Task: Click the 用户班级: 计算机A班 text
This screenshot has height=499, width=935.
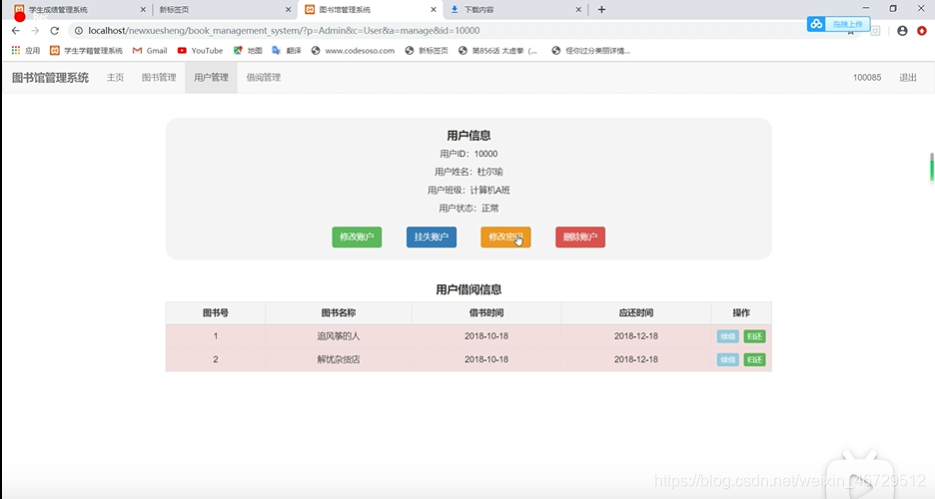Action: click(469, 190)
